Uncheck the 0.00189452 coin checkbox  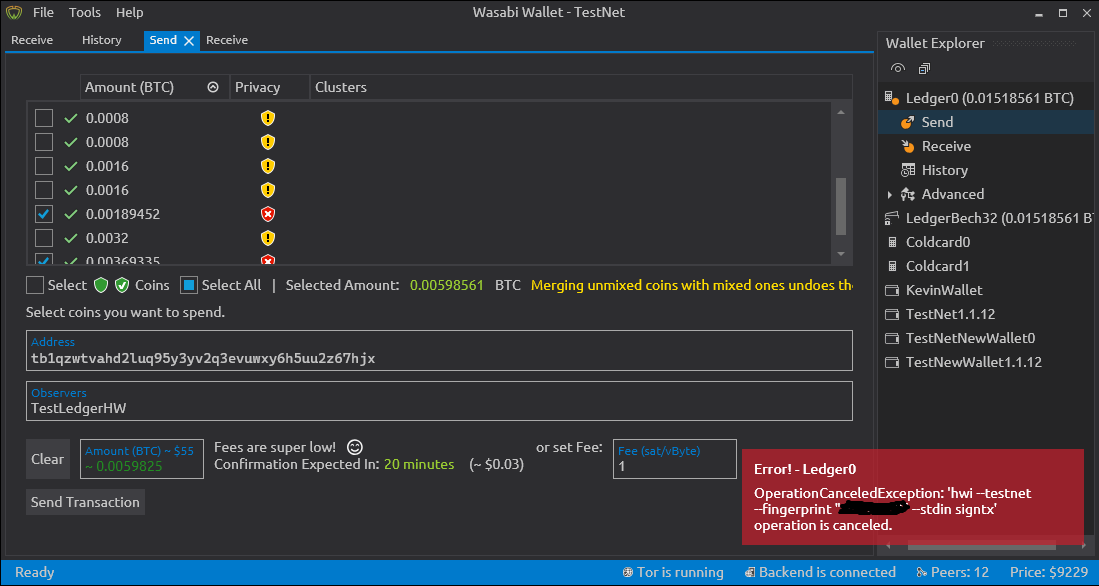click(x=44, y=214)
